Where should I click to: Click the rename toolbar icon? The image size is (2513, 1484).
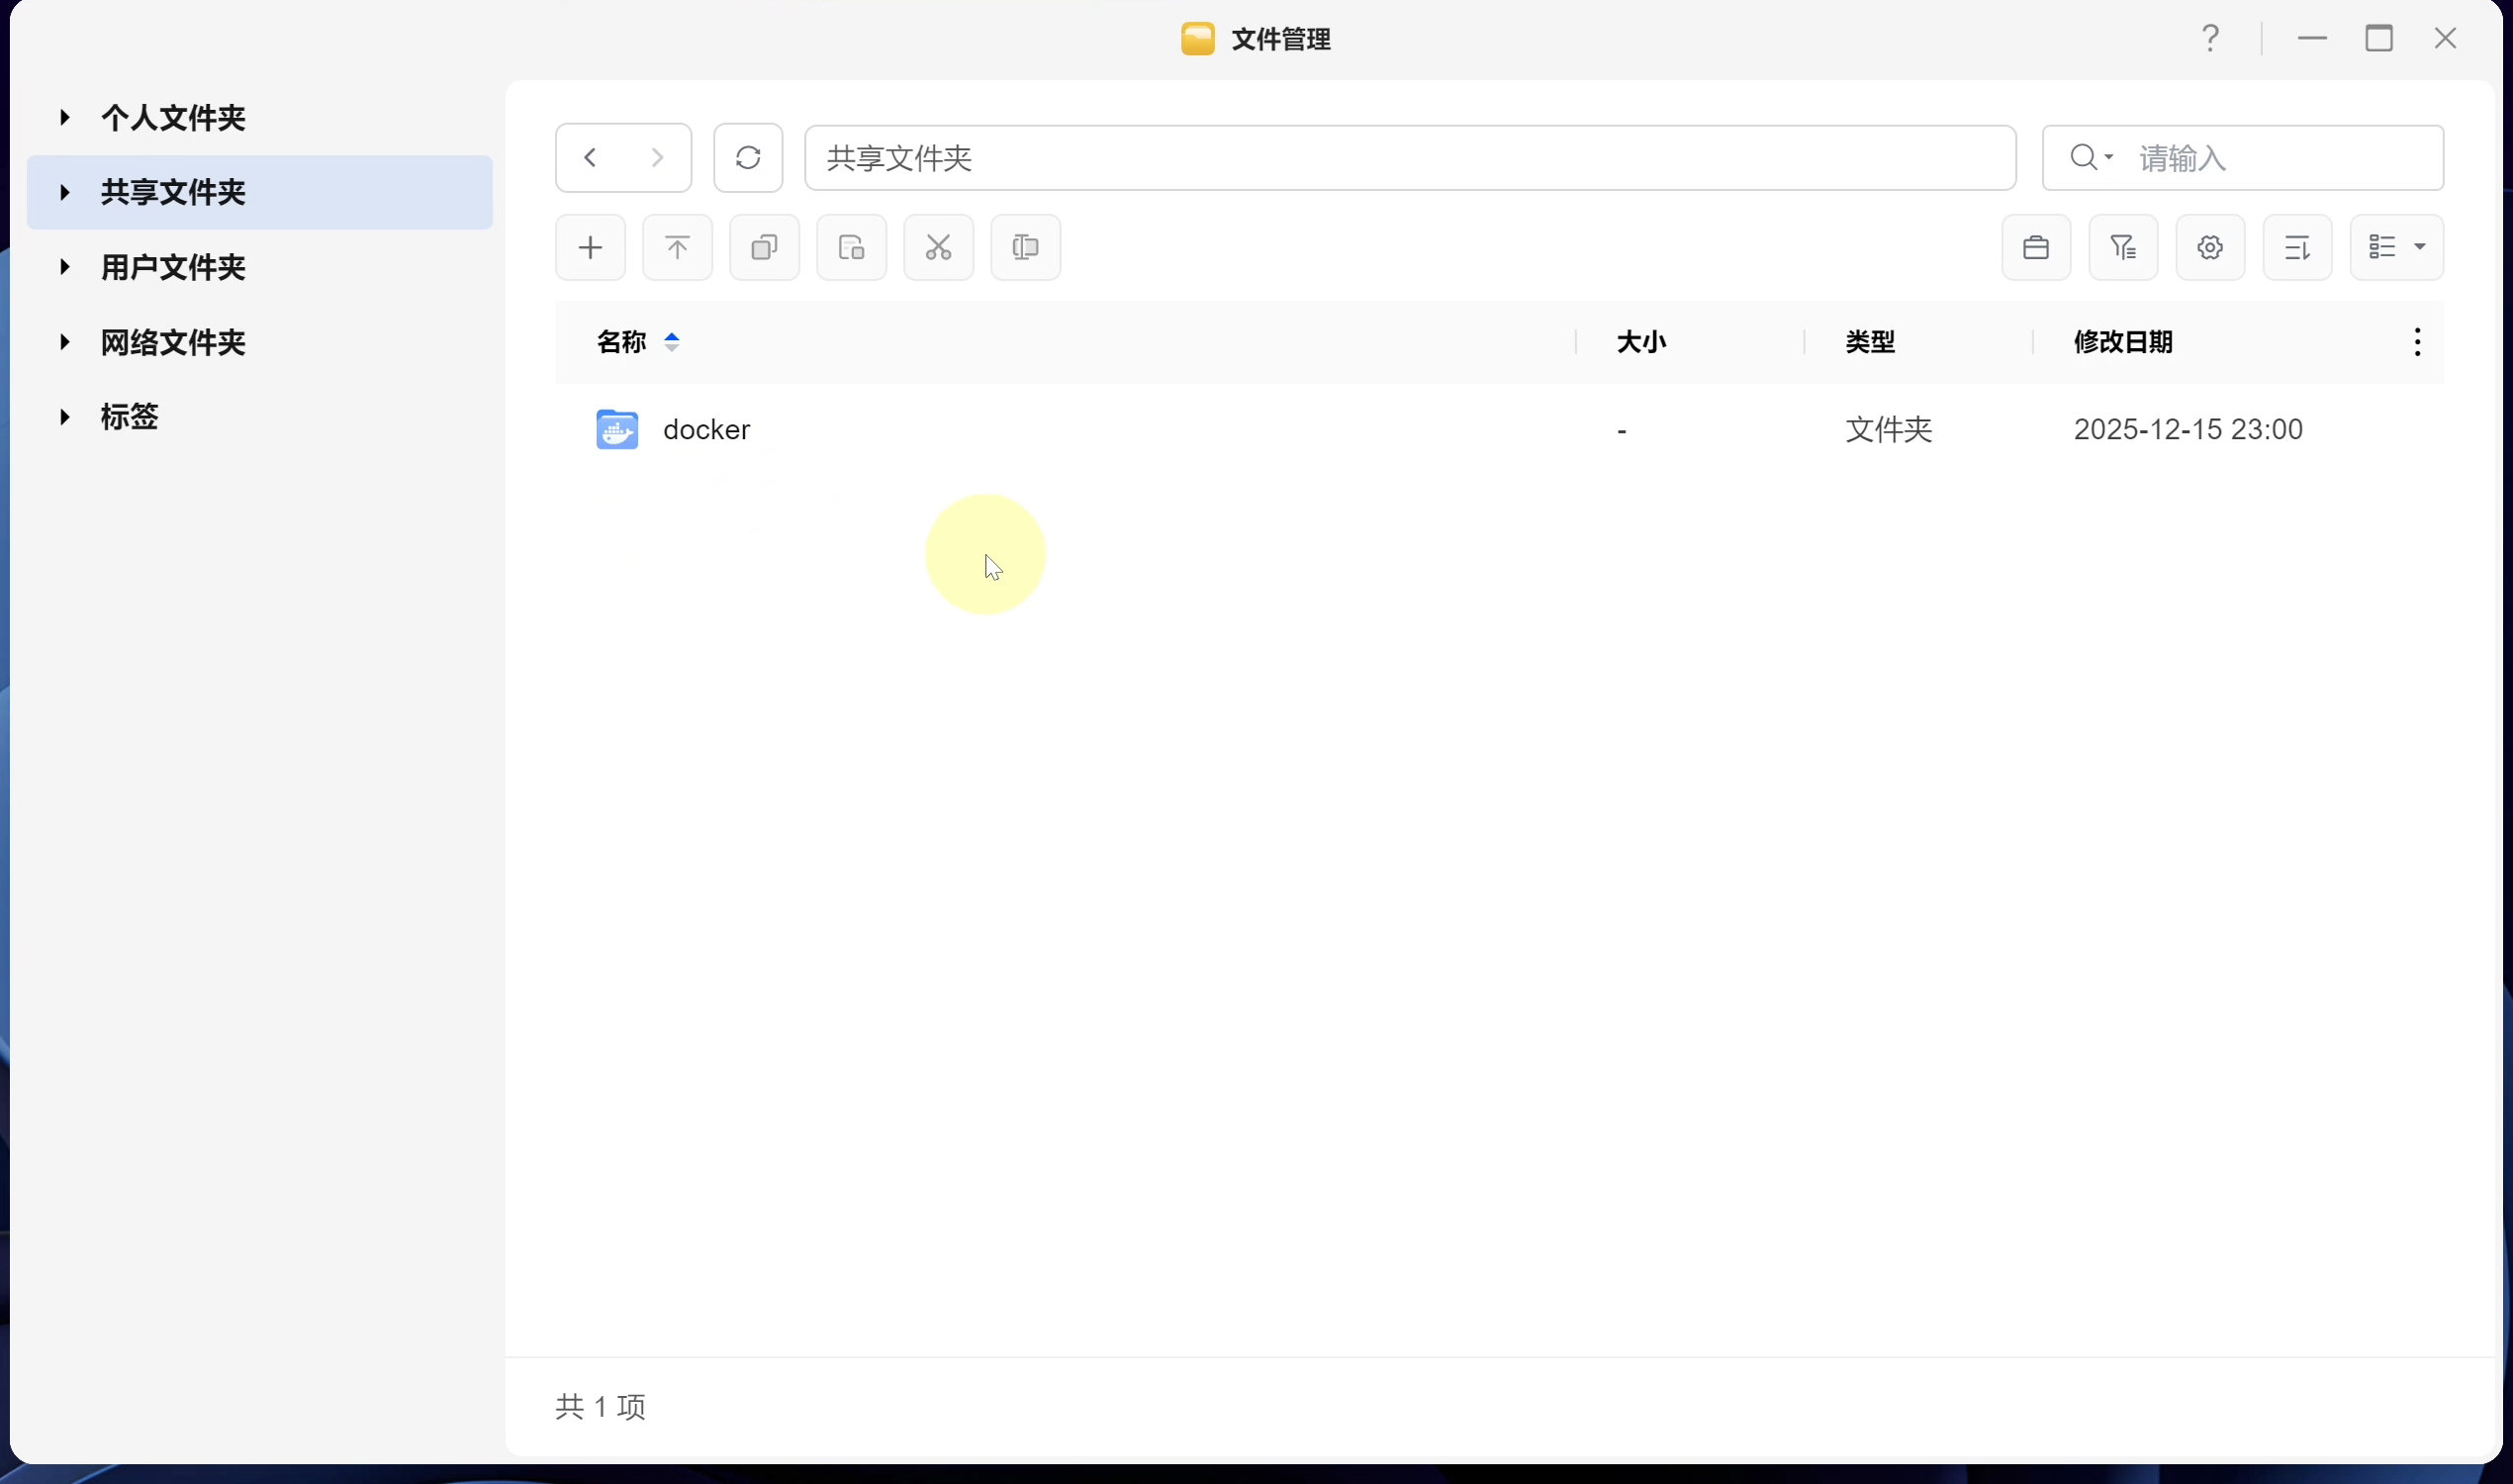point(1025,247)
